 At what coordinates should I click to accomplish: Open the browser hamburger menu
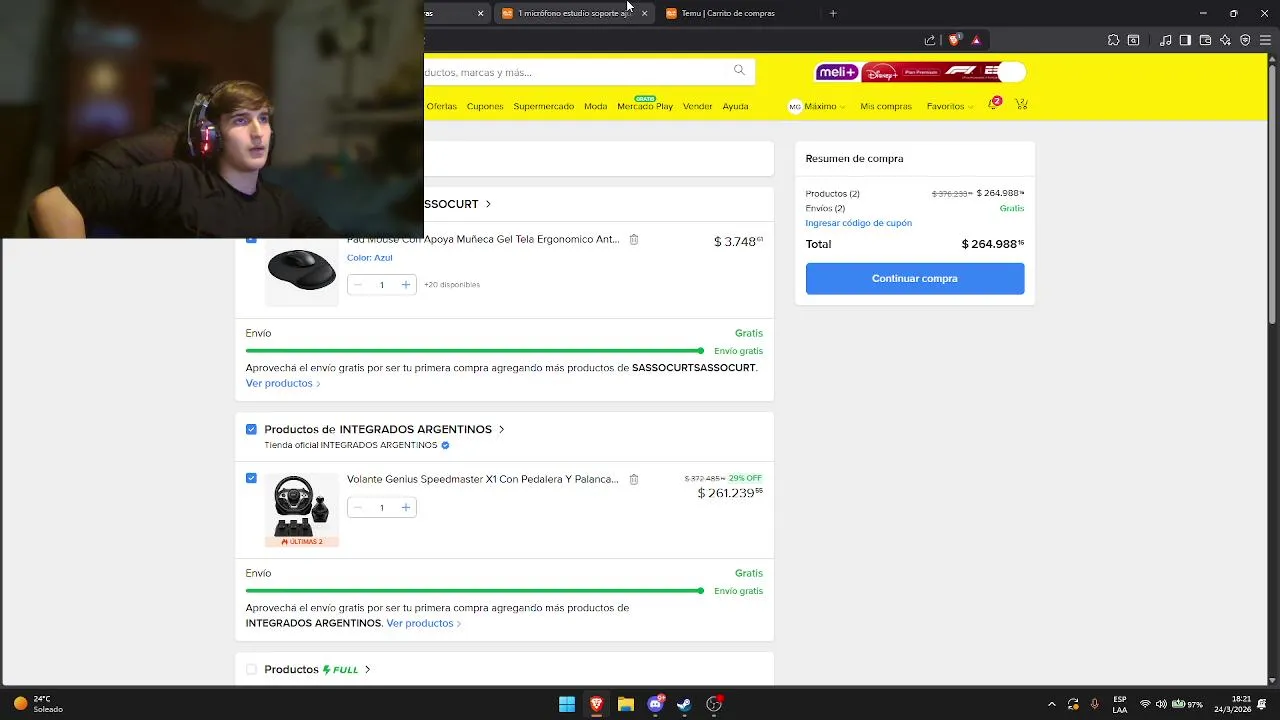(1265, 40)
